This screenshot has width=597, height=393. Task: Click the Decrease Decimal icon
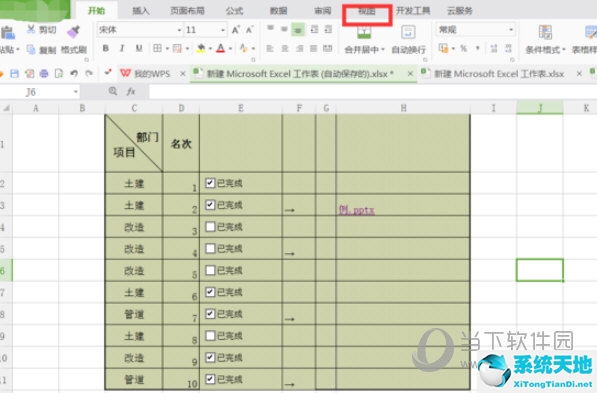point(508,48)
